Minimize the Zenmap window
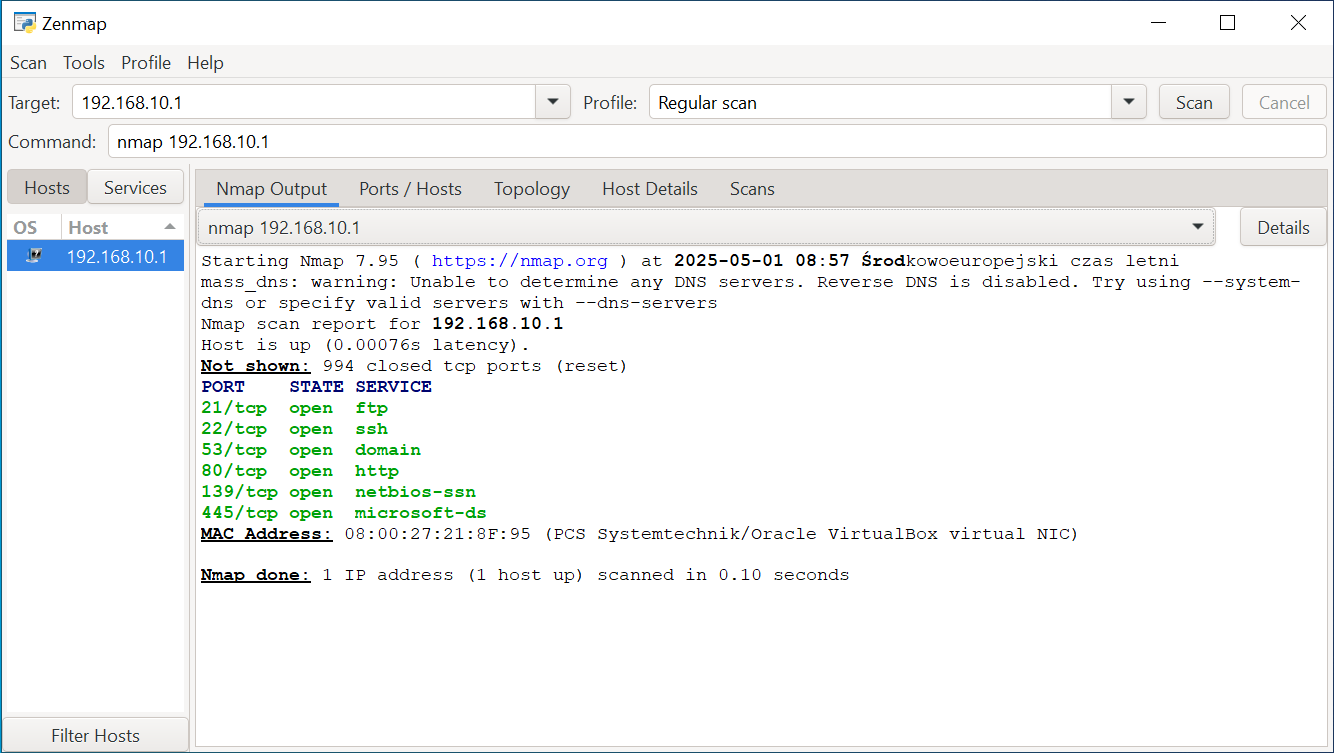Screen dimensions: 1334x753 [x=1158, y=23]
